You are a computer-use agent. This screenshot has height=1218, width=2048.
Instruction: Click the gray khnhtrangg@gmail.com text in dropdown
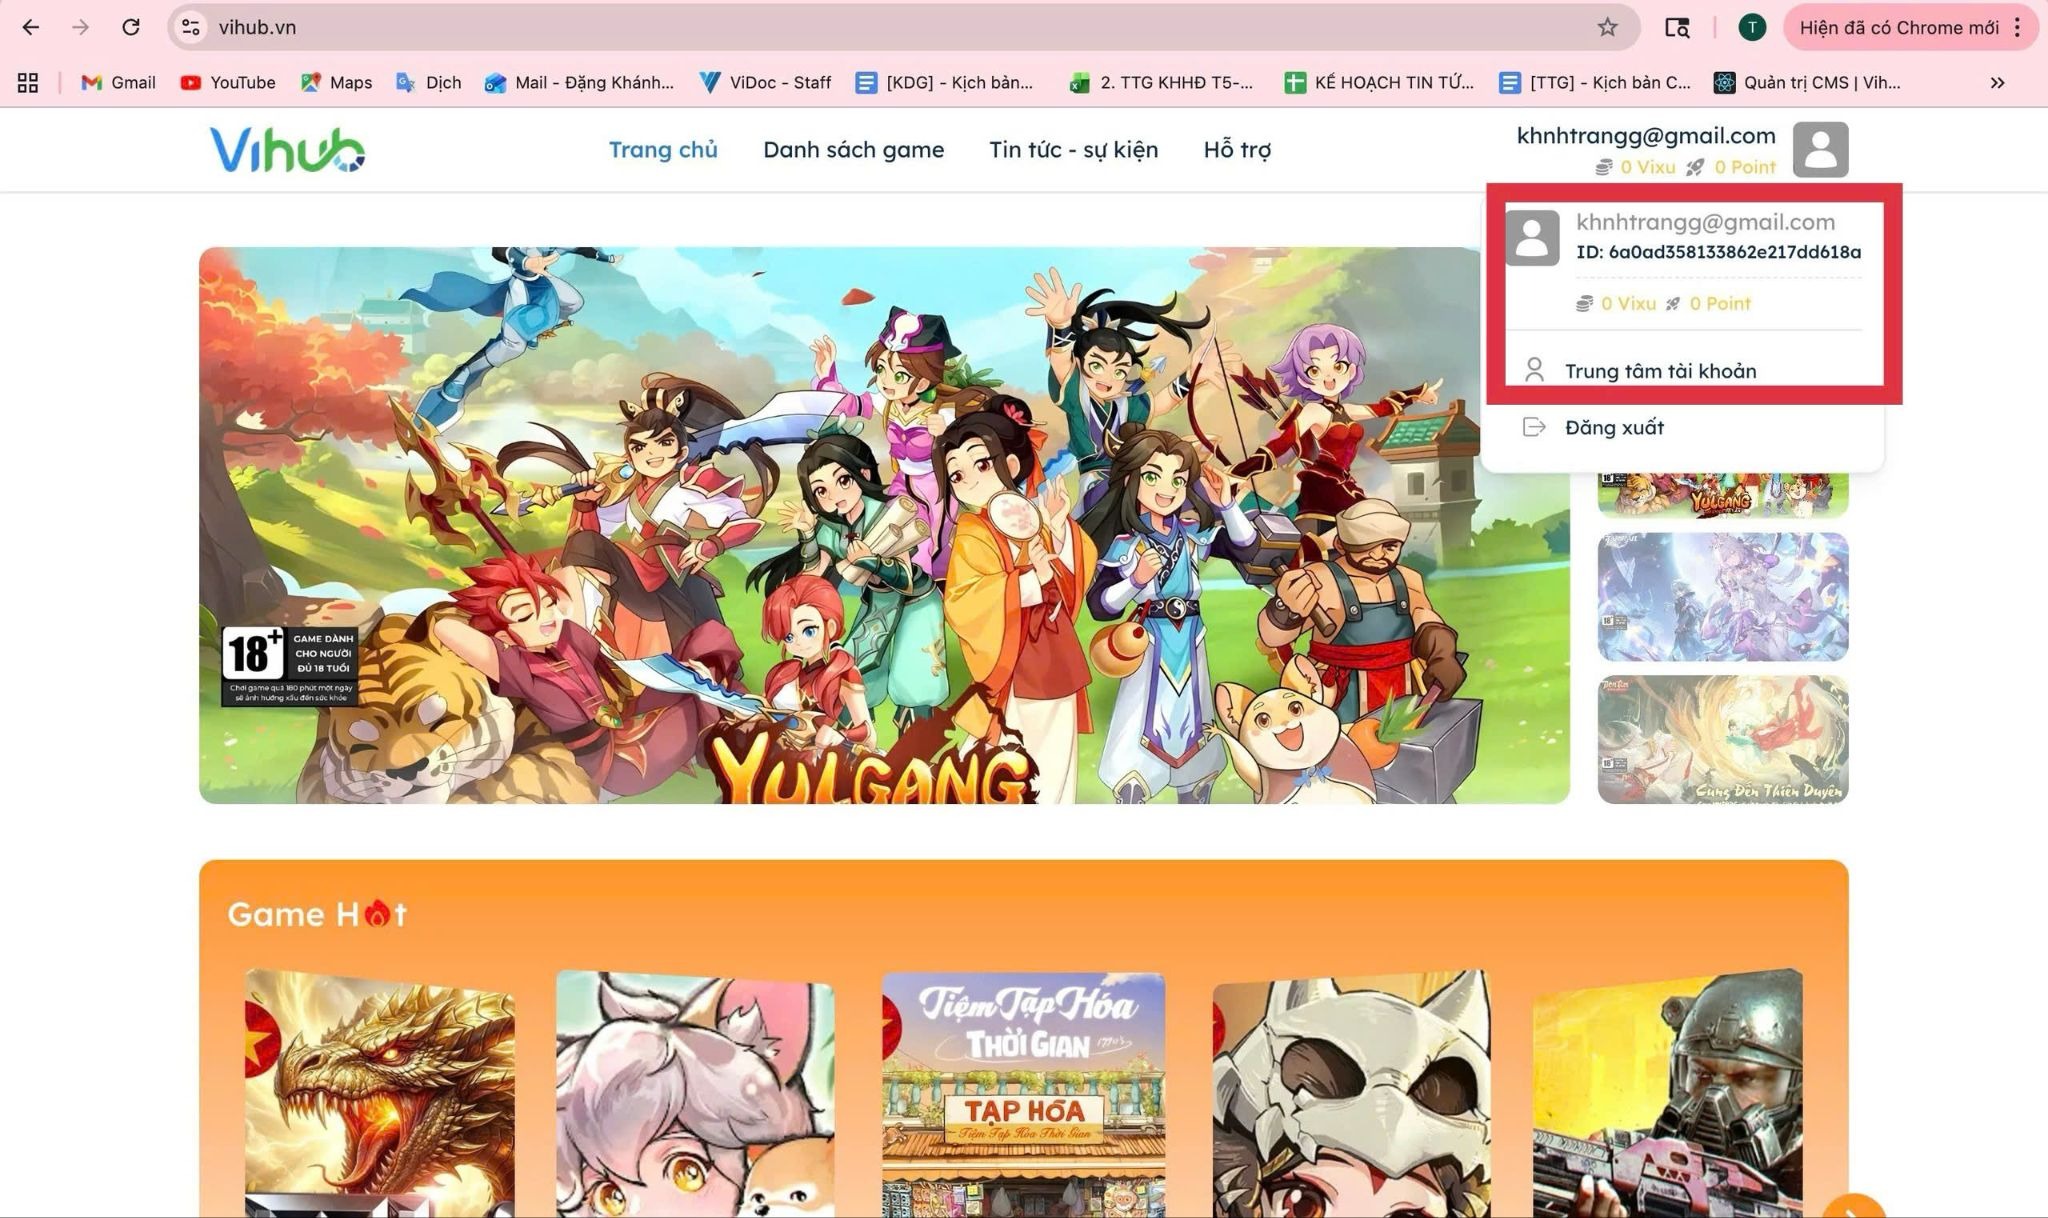pos(1705,222)
